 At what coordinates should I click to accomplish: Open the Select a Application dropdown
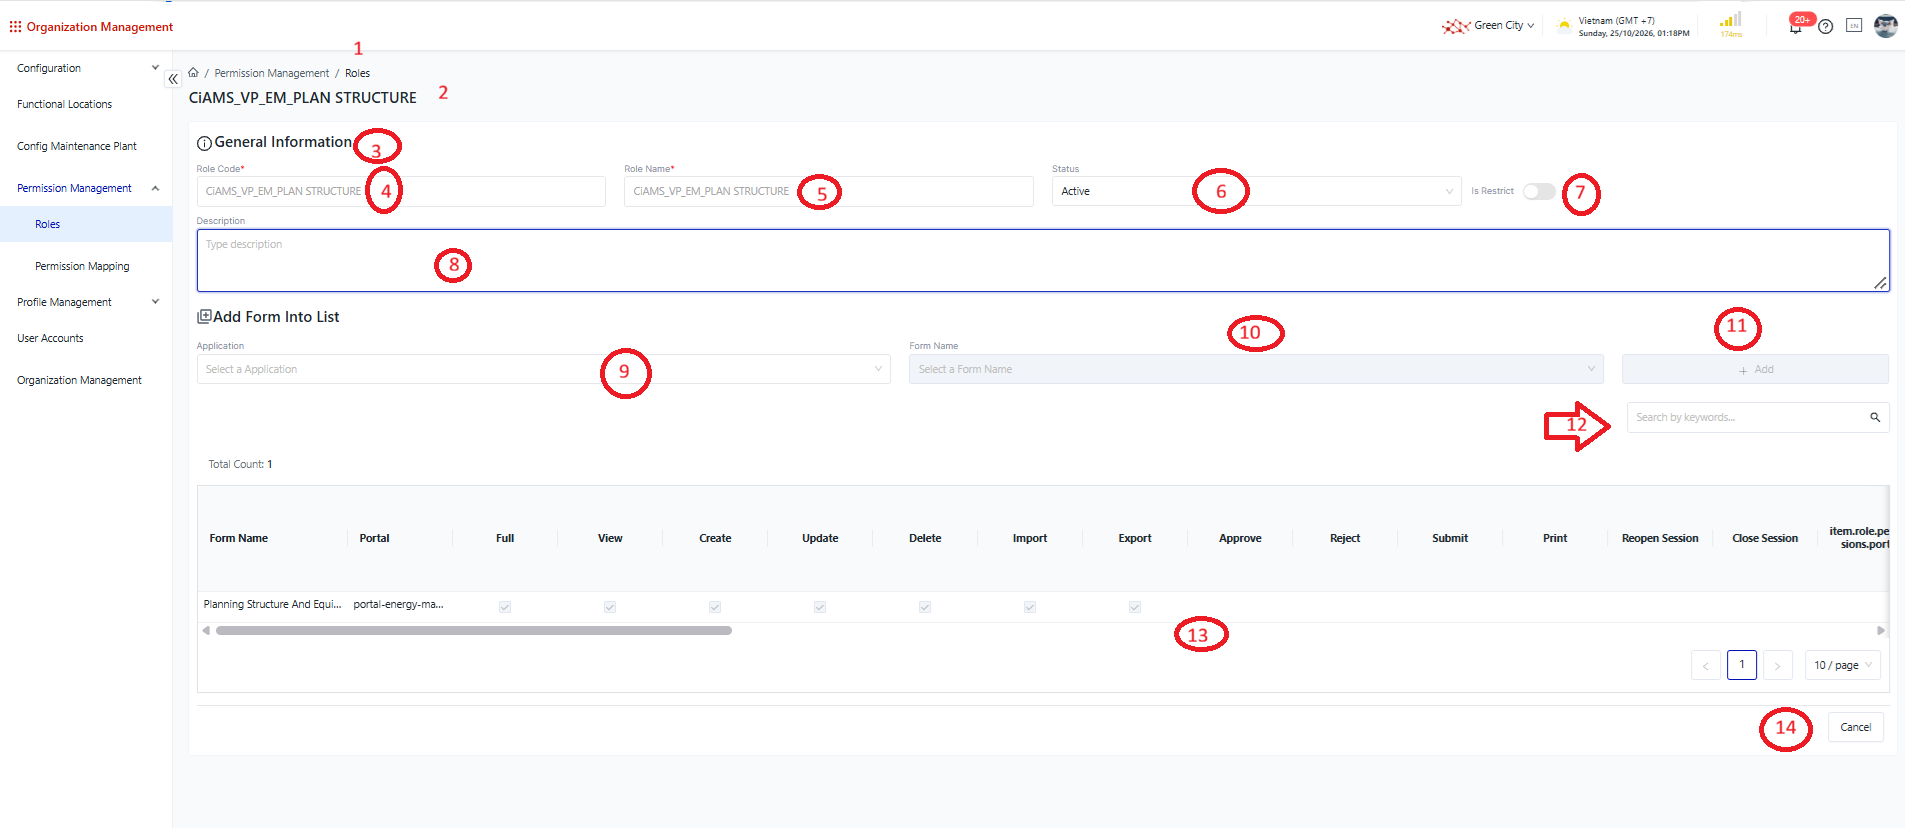click(x=543, y=369)
